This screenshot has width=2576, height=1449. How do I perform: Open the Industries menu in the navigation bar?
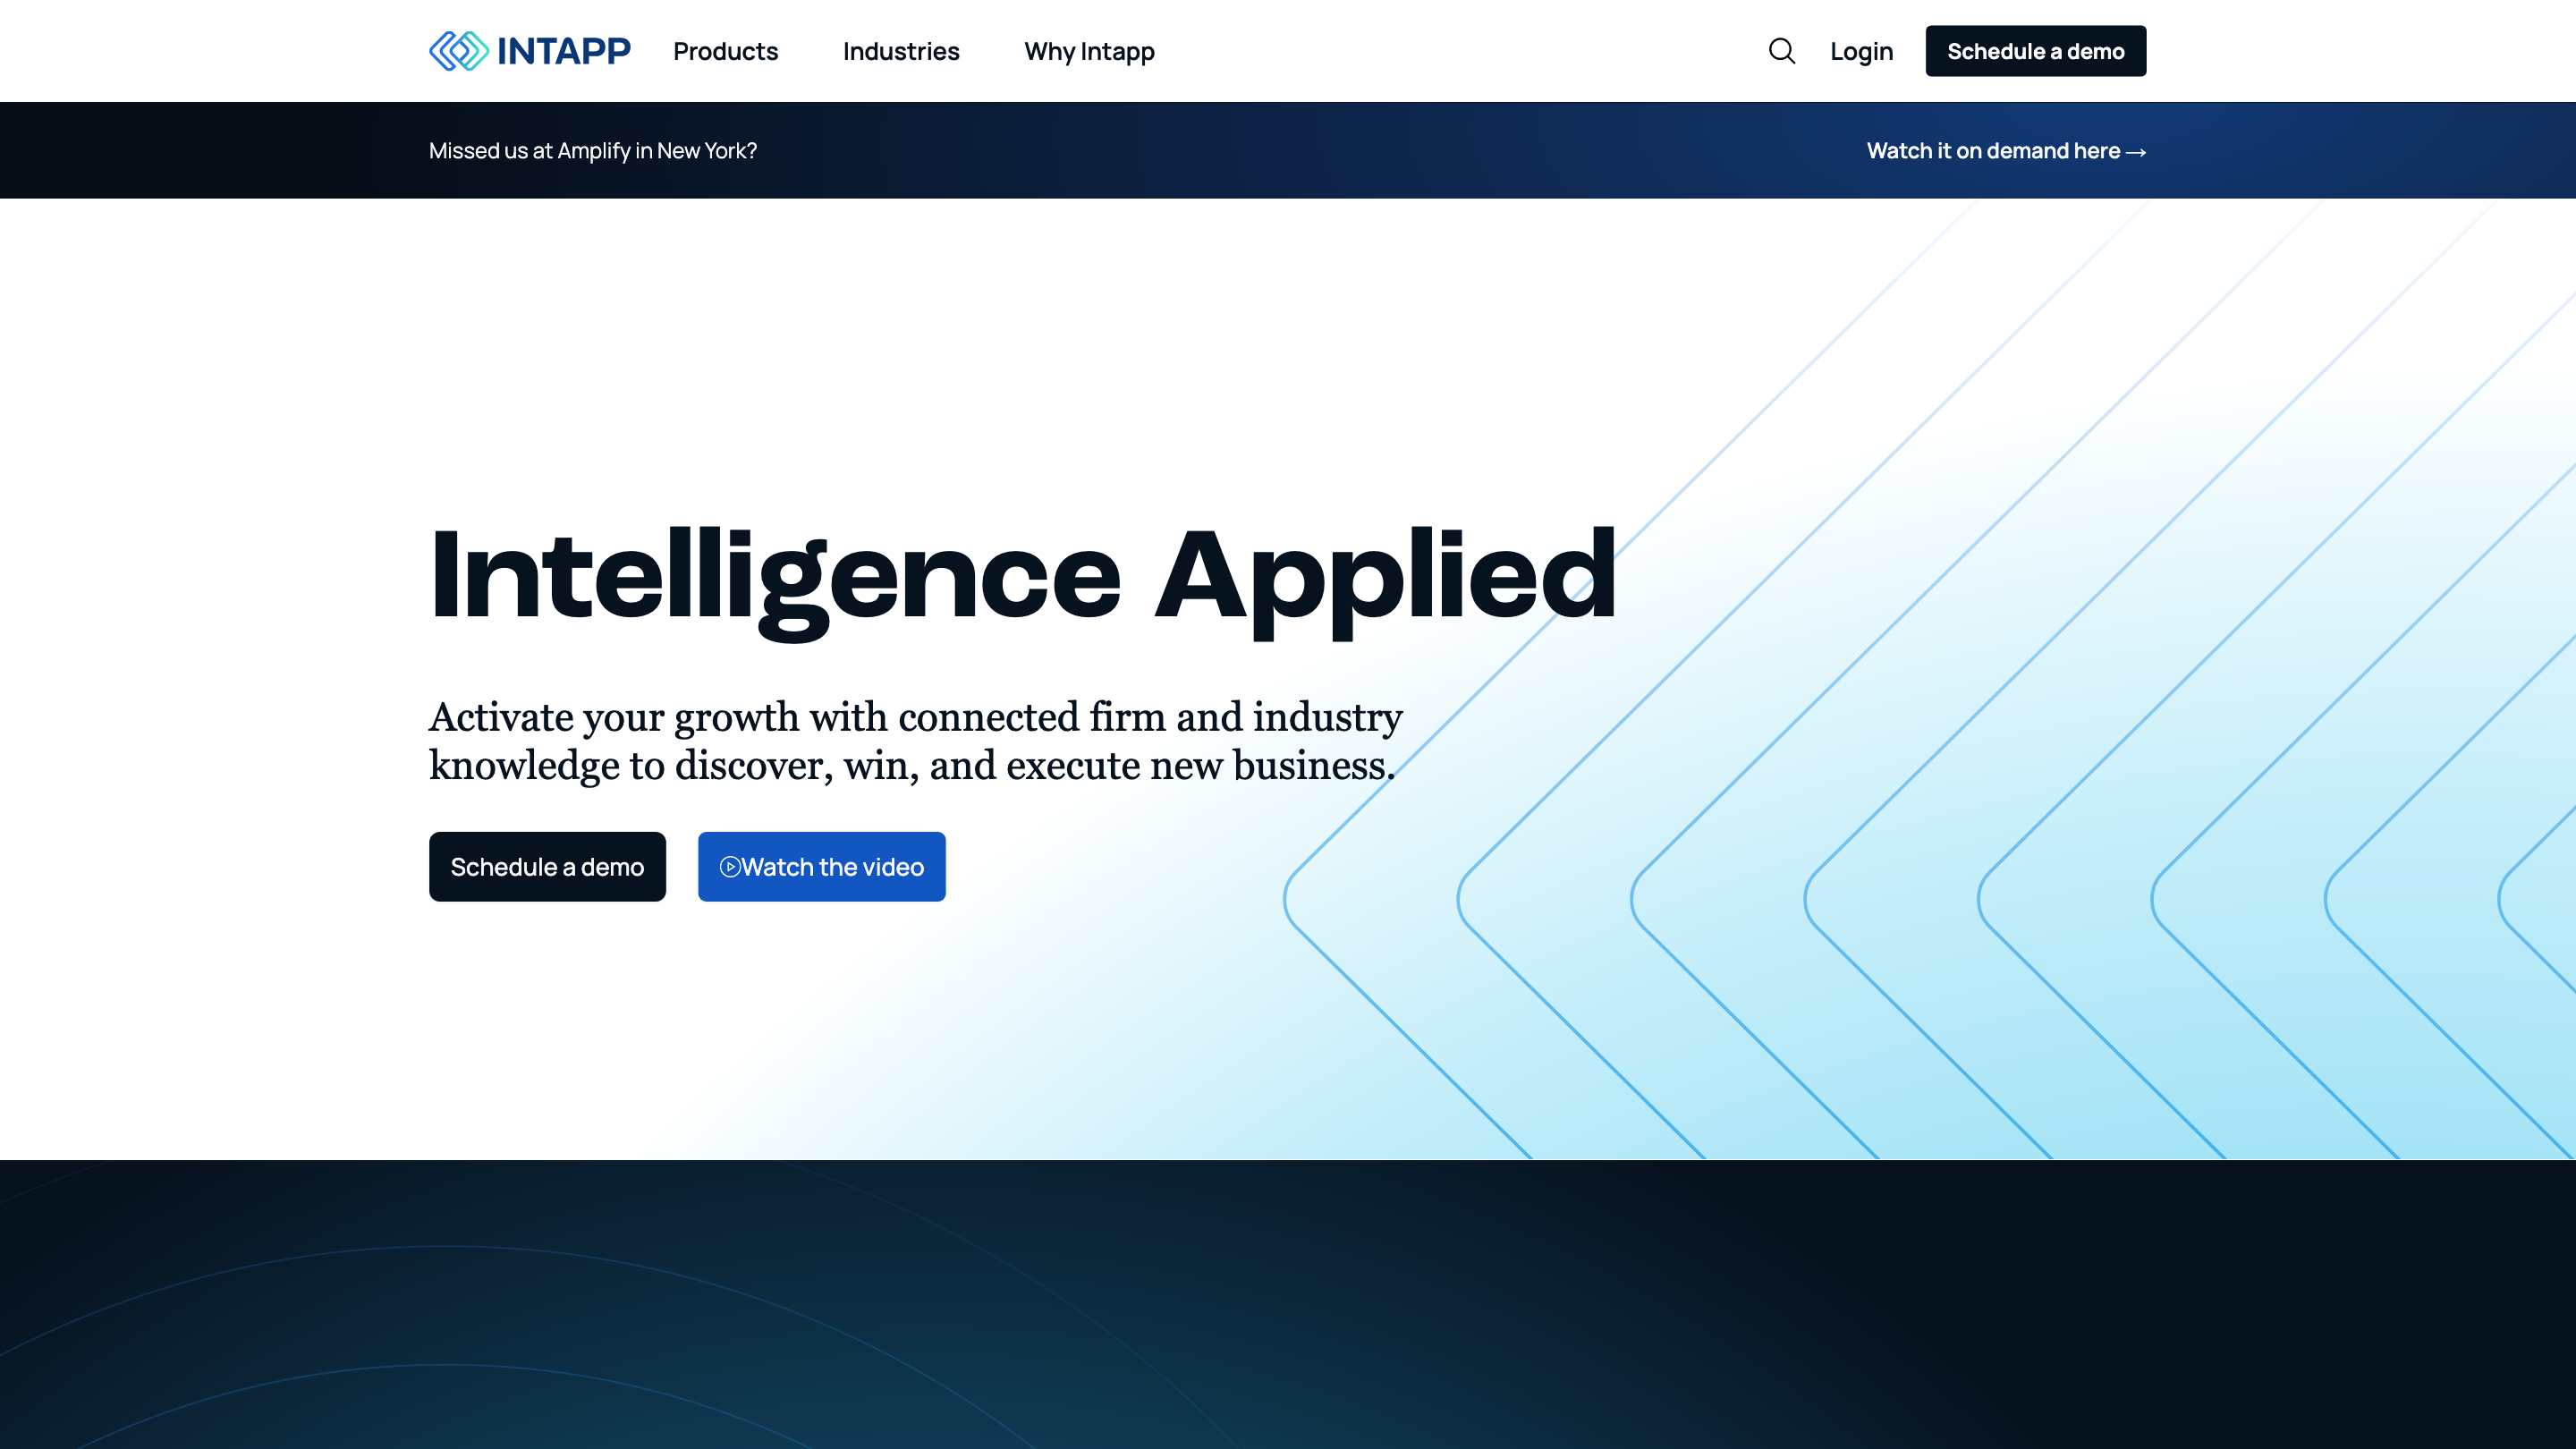tap(900, 51)
